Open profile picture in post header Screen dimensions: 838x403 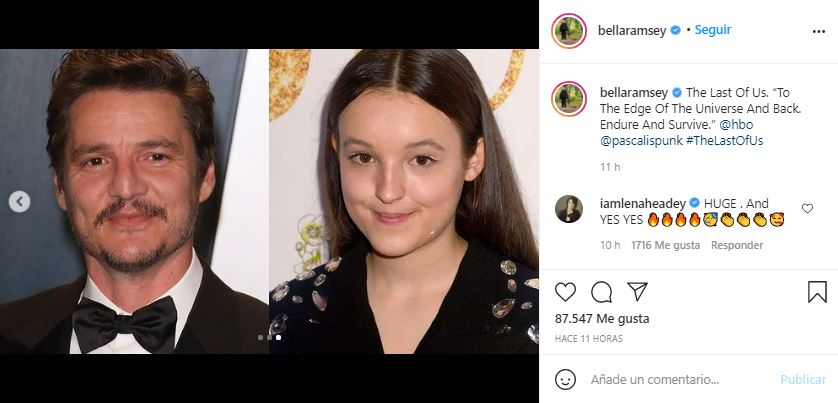568,31
